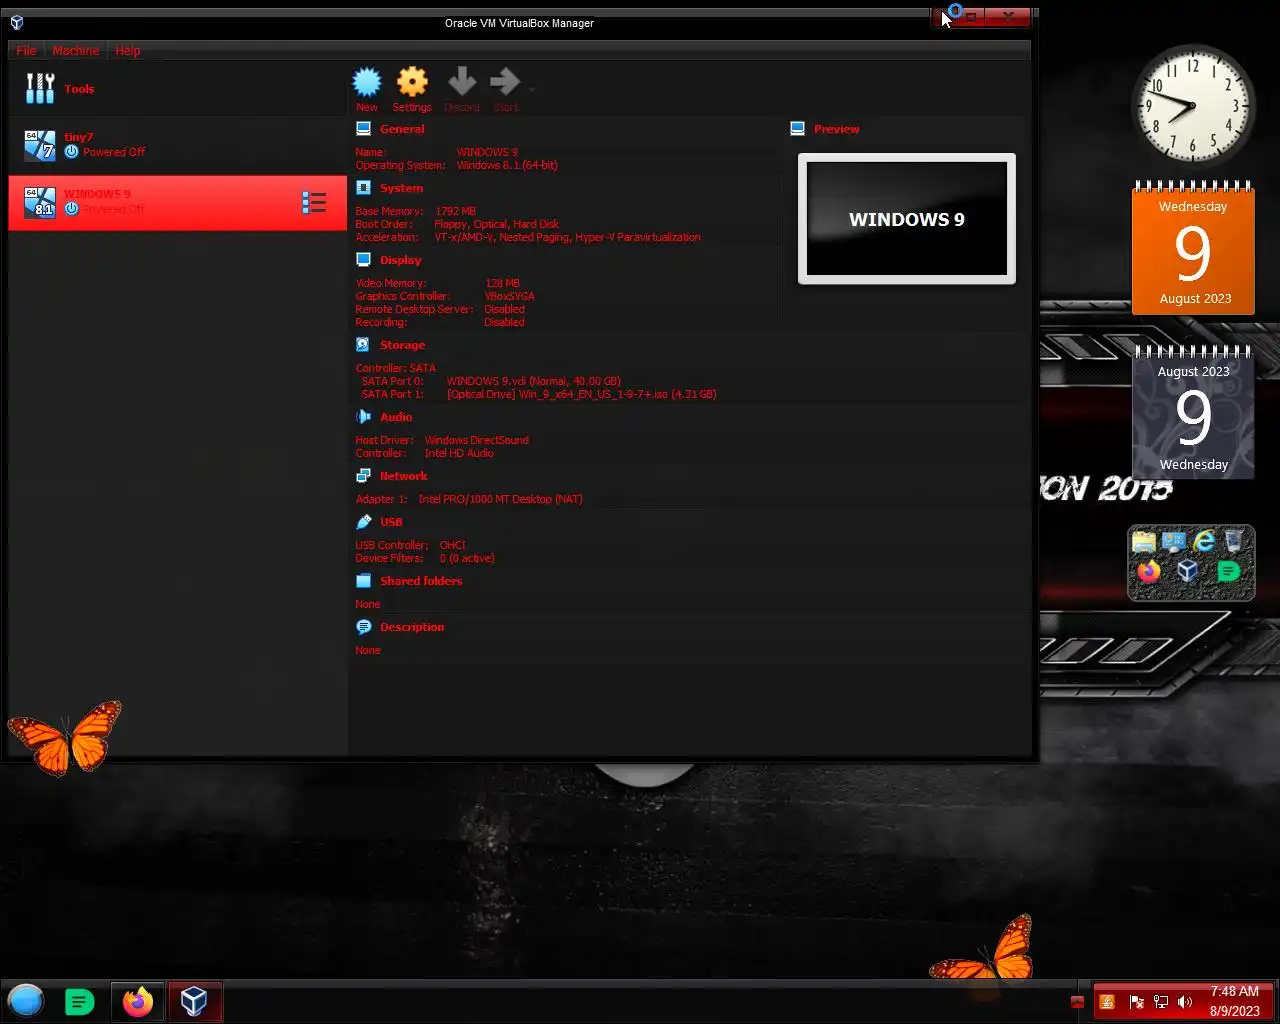This screenshot has height=1024, width=1280.
Task: Open green chat app in launcher gadget
Action: [x=1229, y=571]
